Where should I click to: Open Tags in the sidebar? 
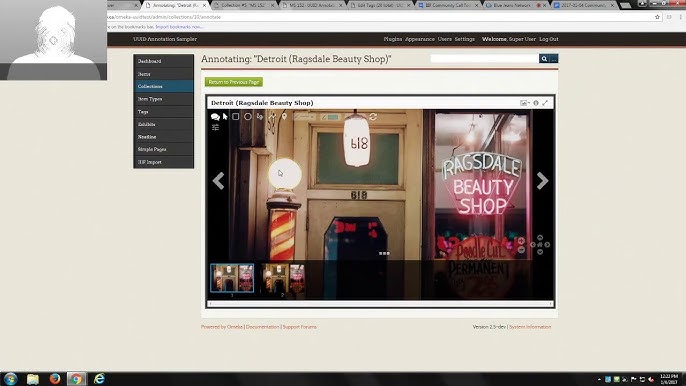coord(163,112)
